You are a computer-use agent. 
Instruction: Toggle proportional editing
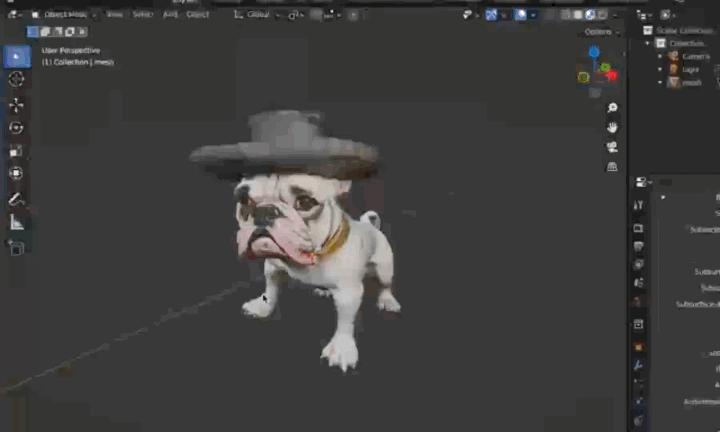click(353, 15)
